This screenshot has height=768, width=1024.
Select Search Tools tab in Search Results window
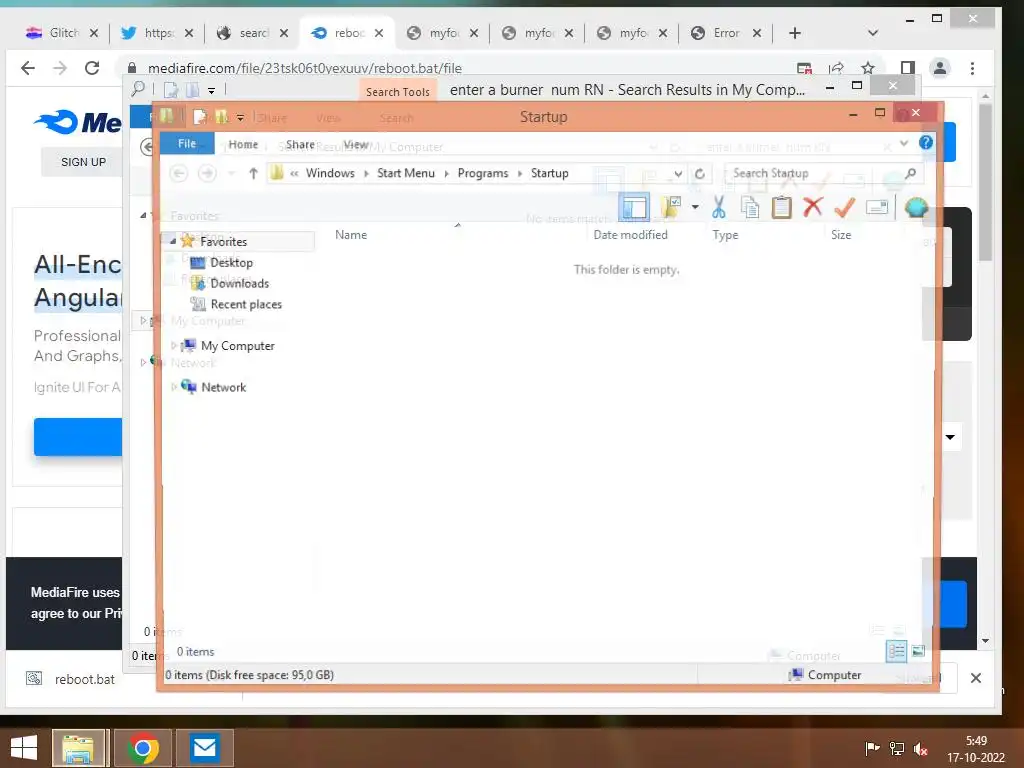point(398,91)
